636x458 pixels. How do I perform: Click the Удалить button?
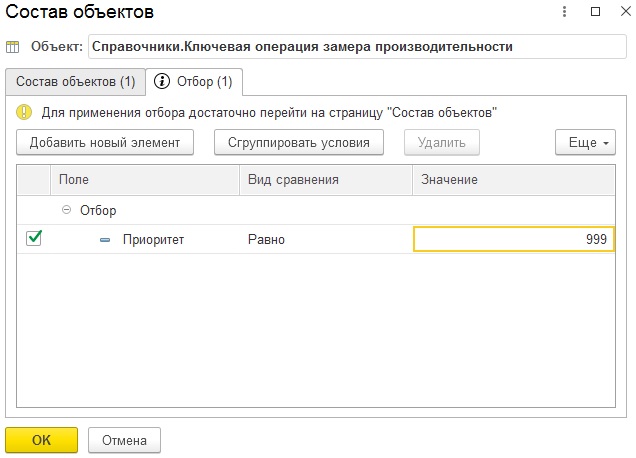(x=441, y=143)
